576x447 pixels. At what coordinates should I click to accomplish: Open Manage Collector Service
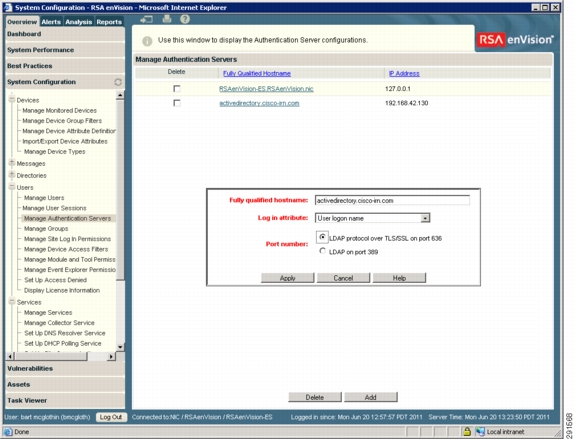[59, 323]
